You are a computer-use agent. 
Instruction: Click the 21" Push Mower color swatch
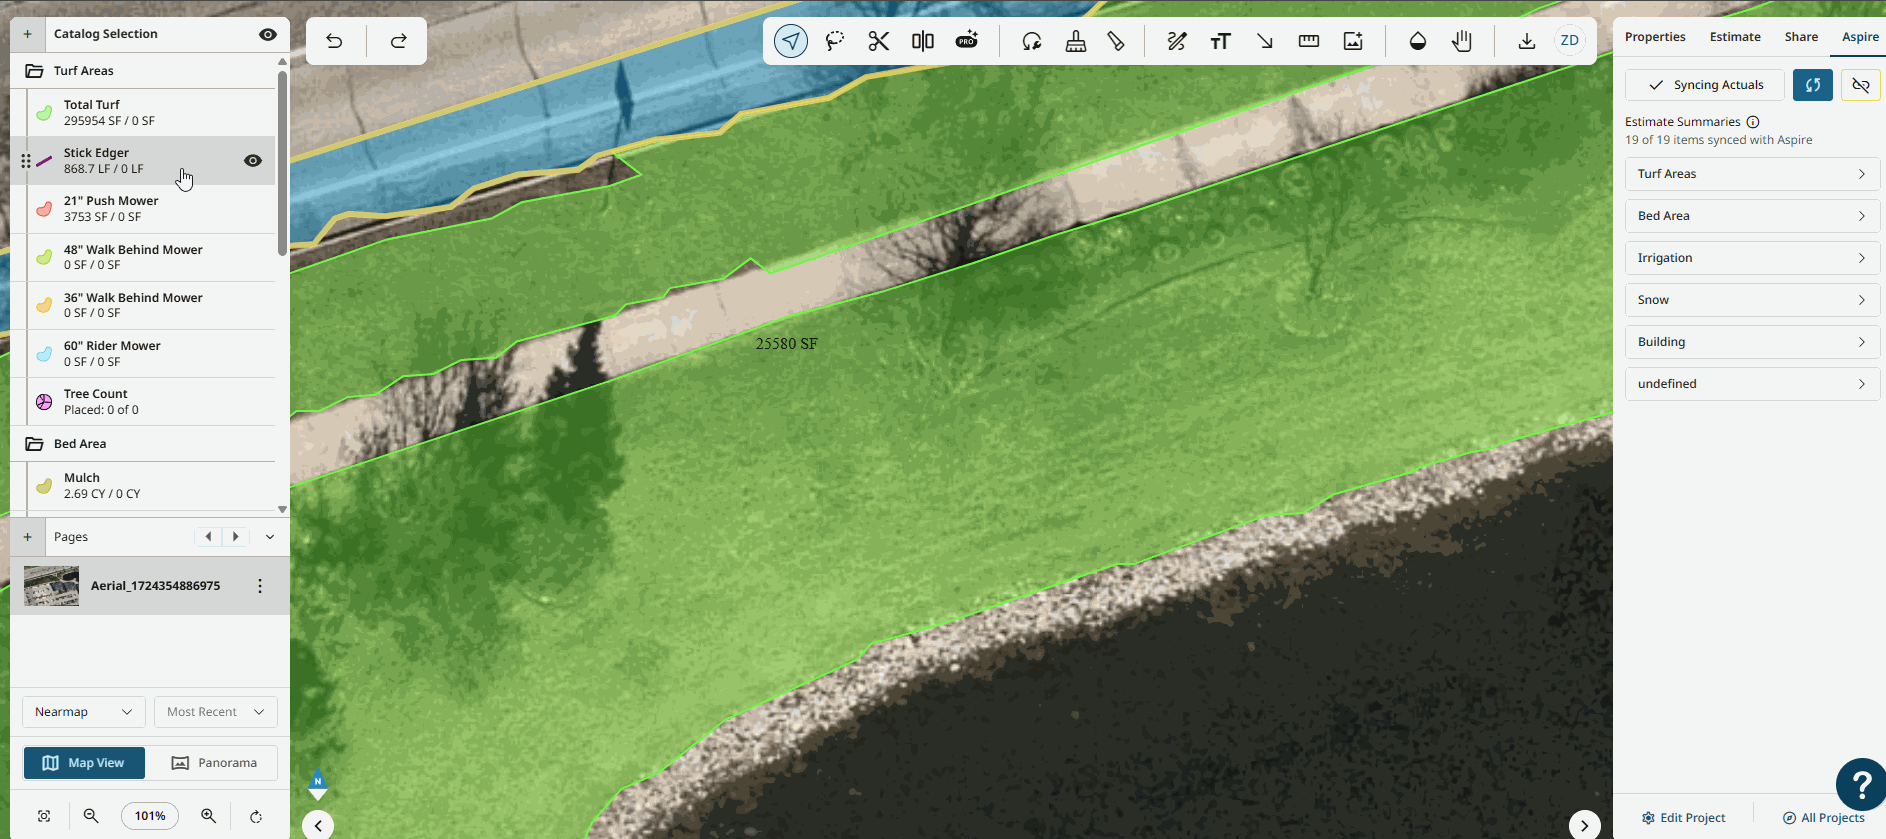44,209
